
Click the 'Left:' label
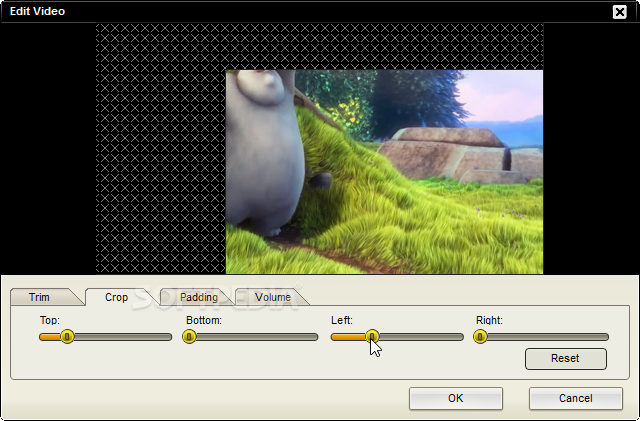point(342,320)
